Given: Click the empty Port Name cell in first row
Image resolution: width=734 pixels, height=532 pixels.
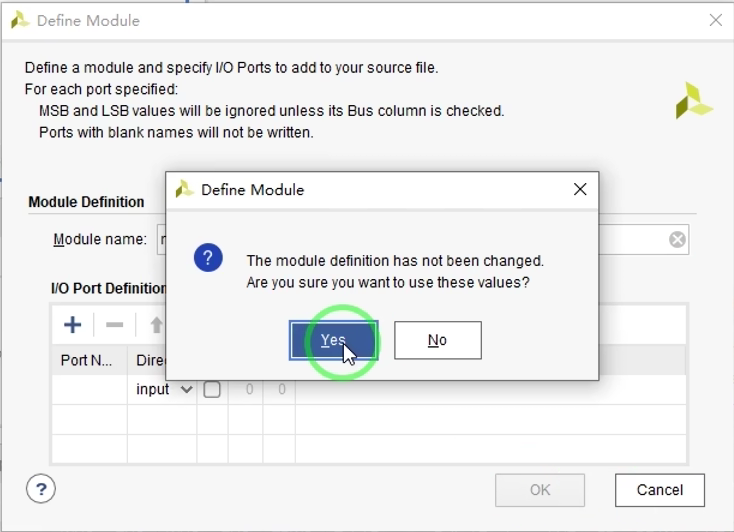Looking at the screenshot, I should coord(89,389).
